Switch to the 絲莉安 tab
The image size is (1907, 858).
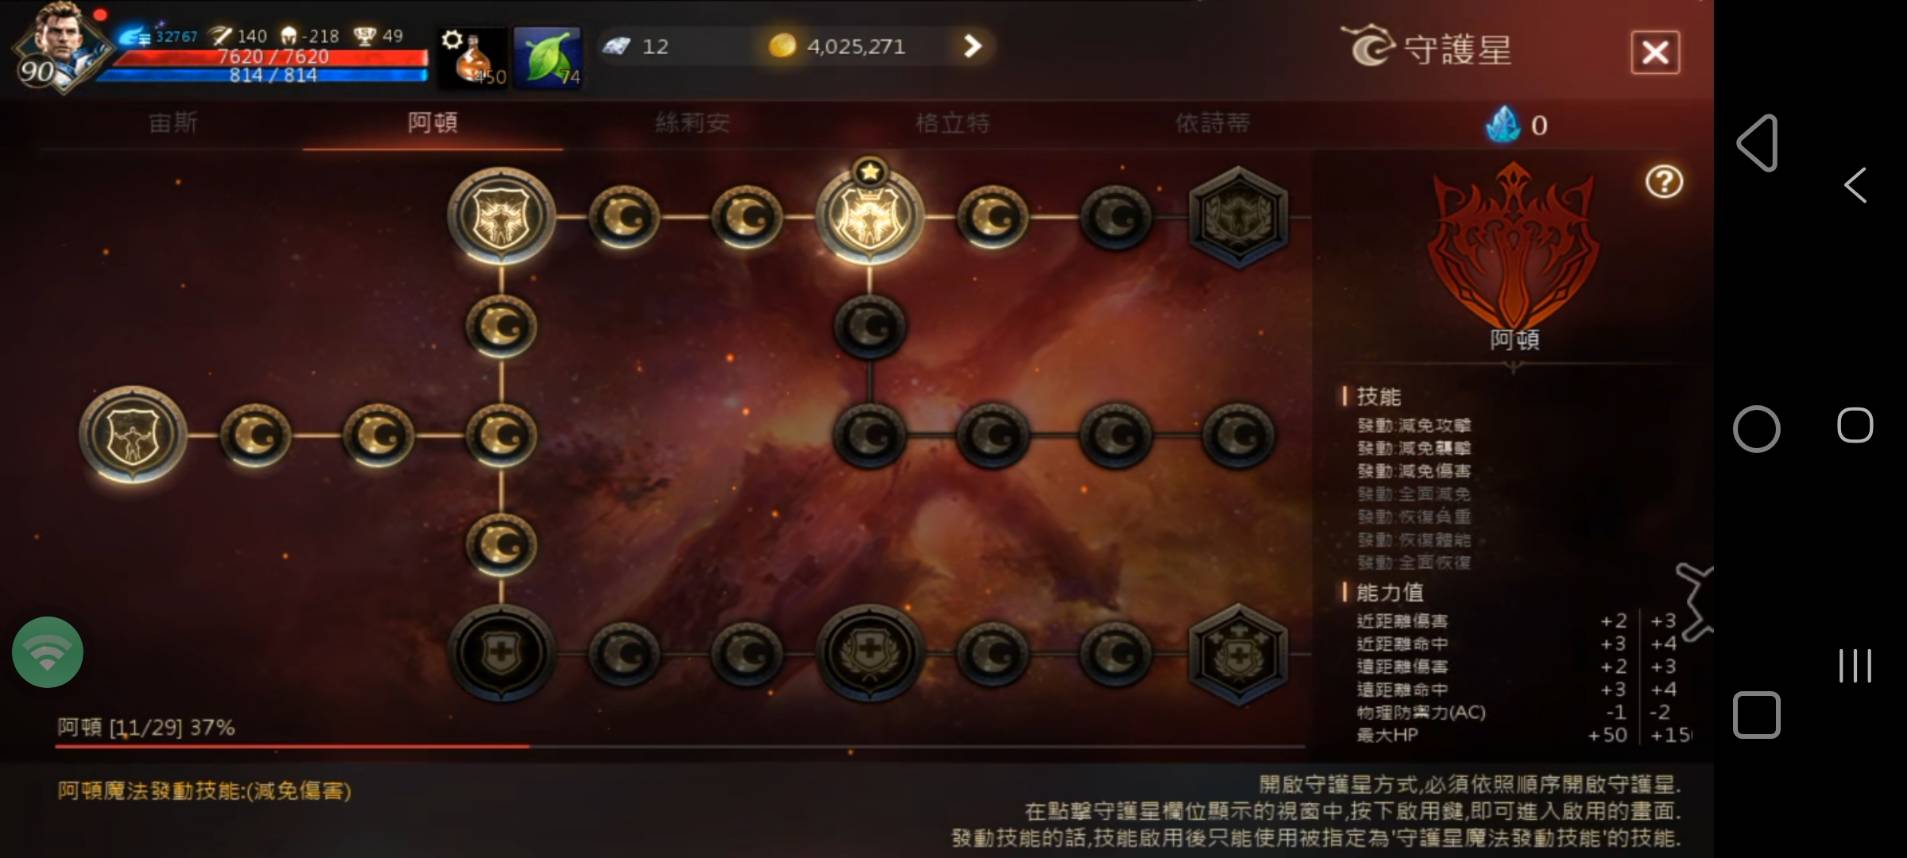[x=692, y=123]
